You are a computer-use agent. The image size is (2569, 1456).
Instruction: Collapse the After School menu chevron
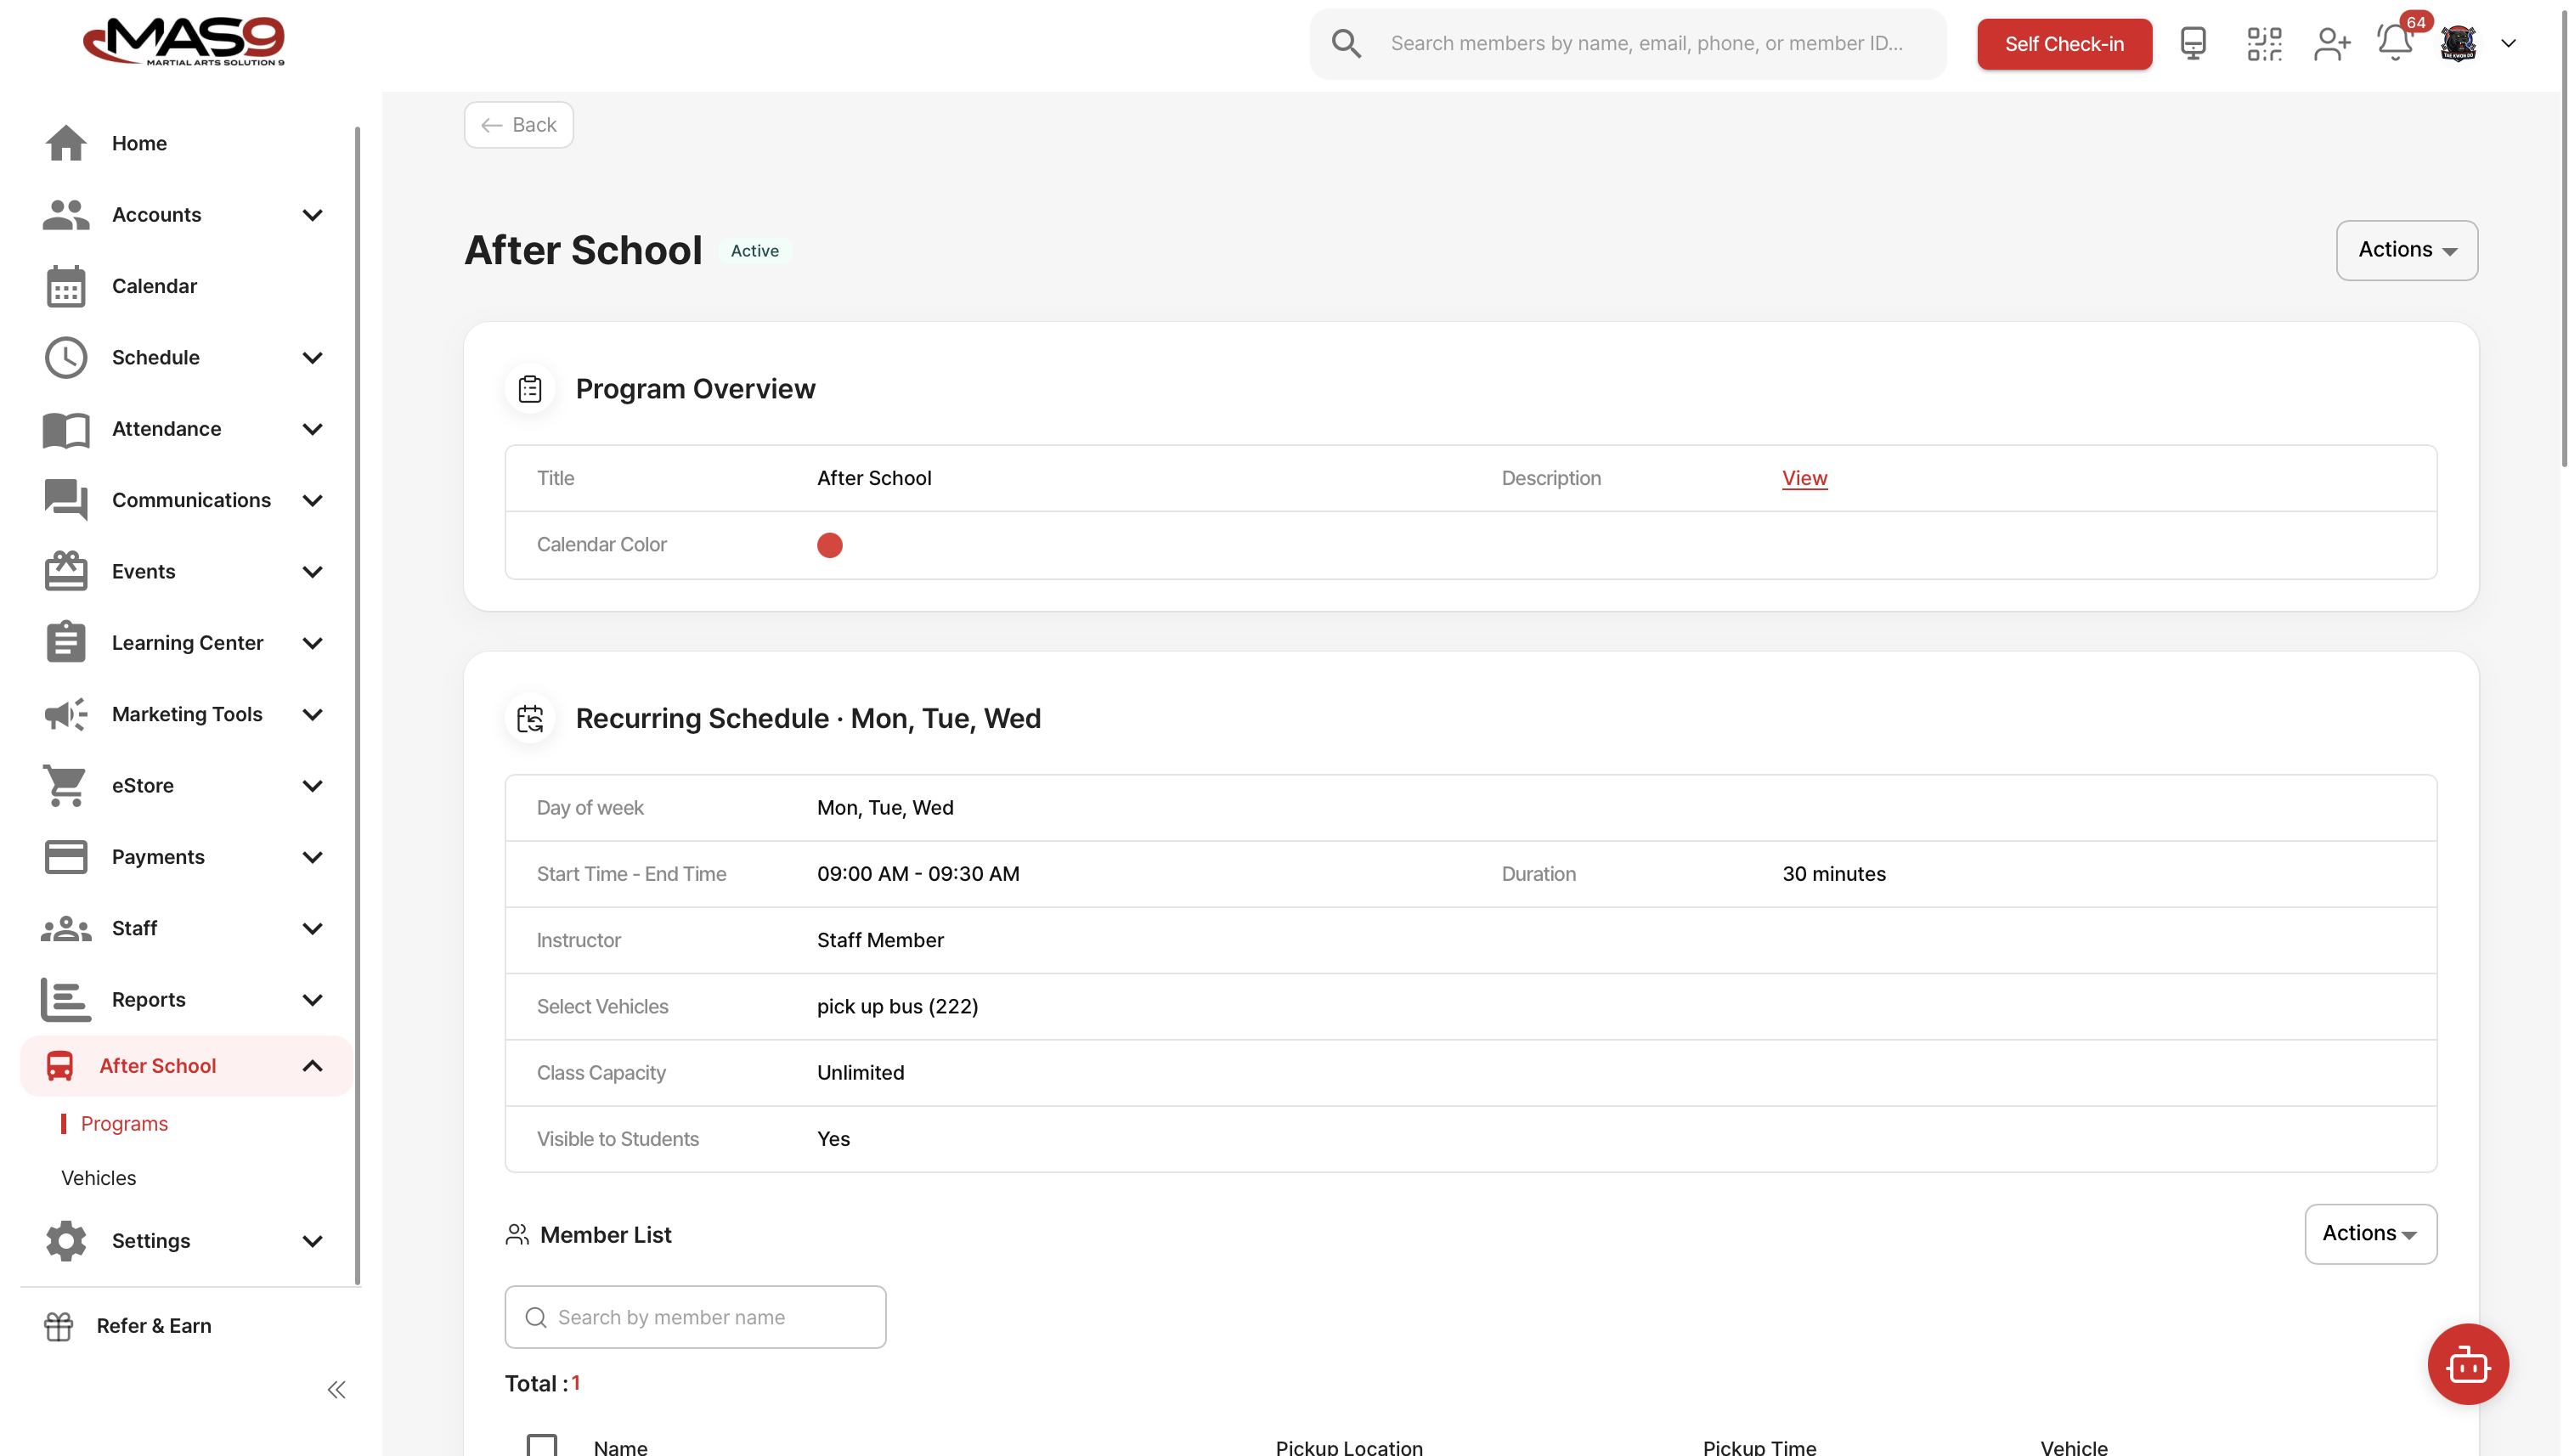(x=312, y=1066)
